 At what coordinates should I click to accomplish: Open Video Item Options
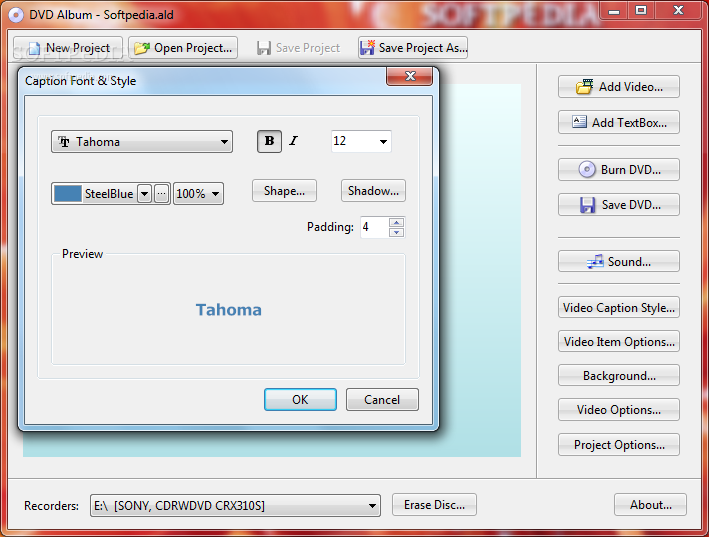pos(619,341)
